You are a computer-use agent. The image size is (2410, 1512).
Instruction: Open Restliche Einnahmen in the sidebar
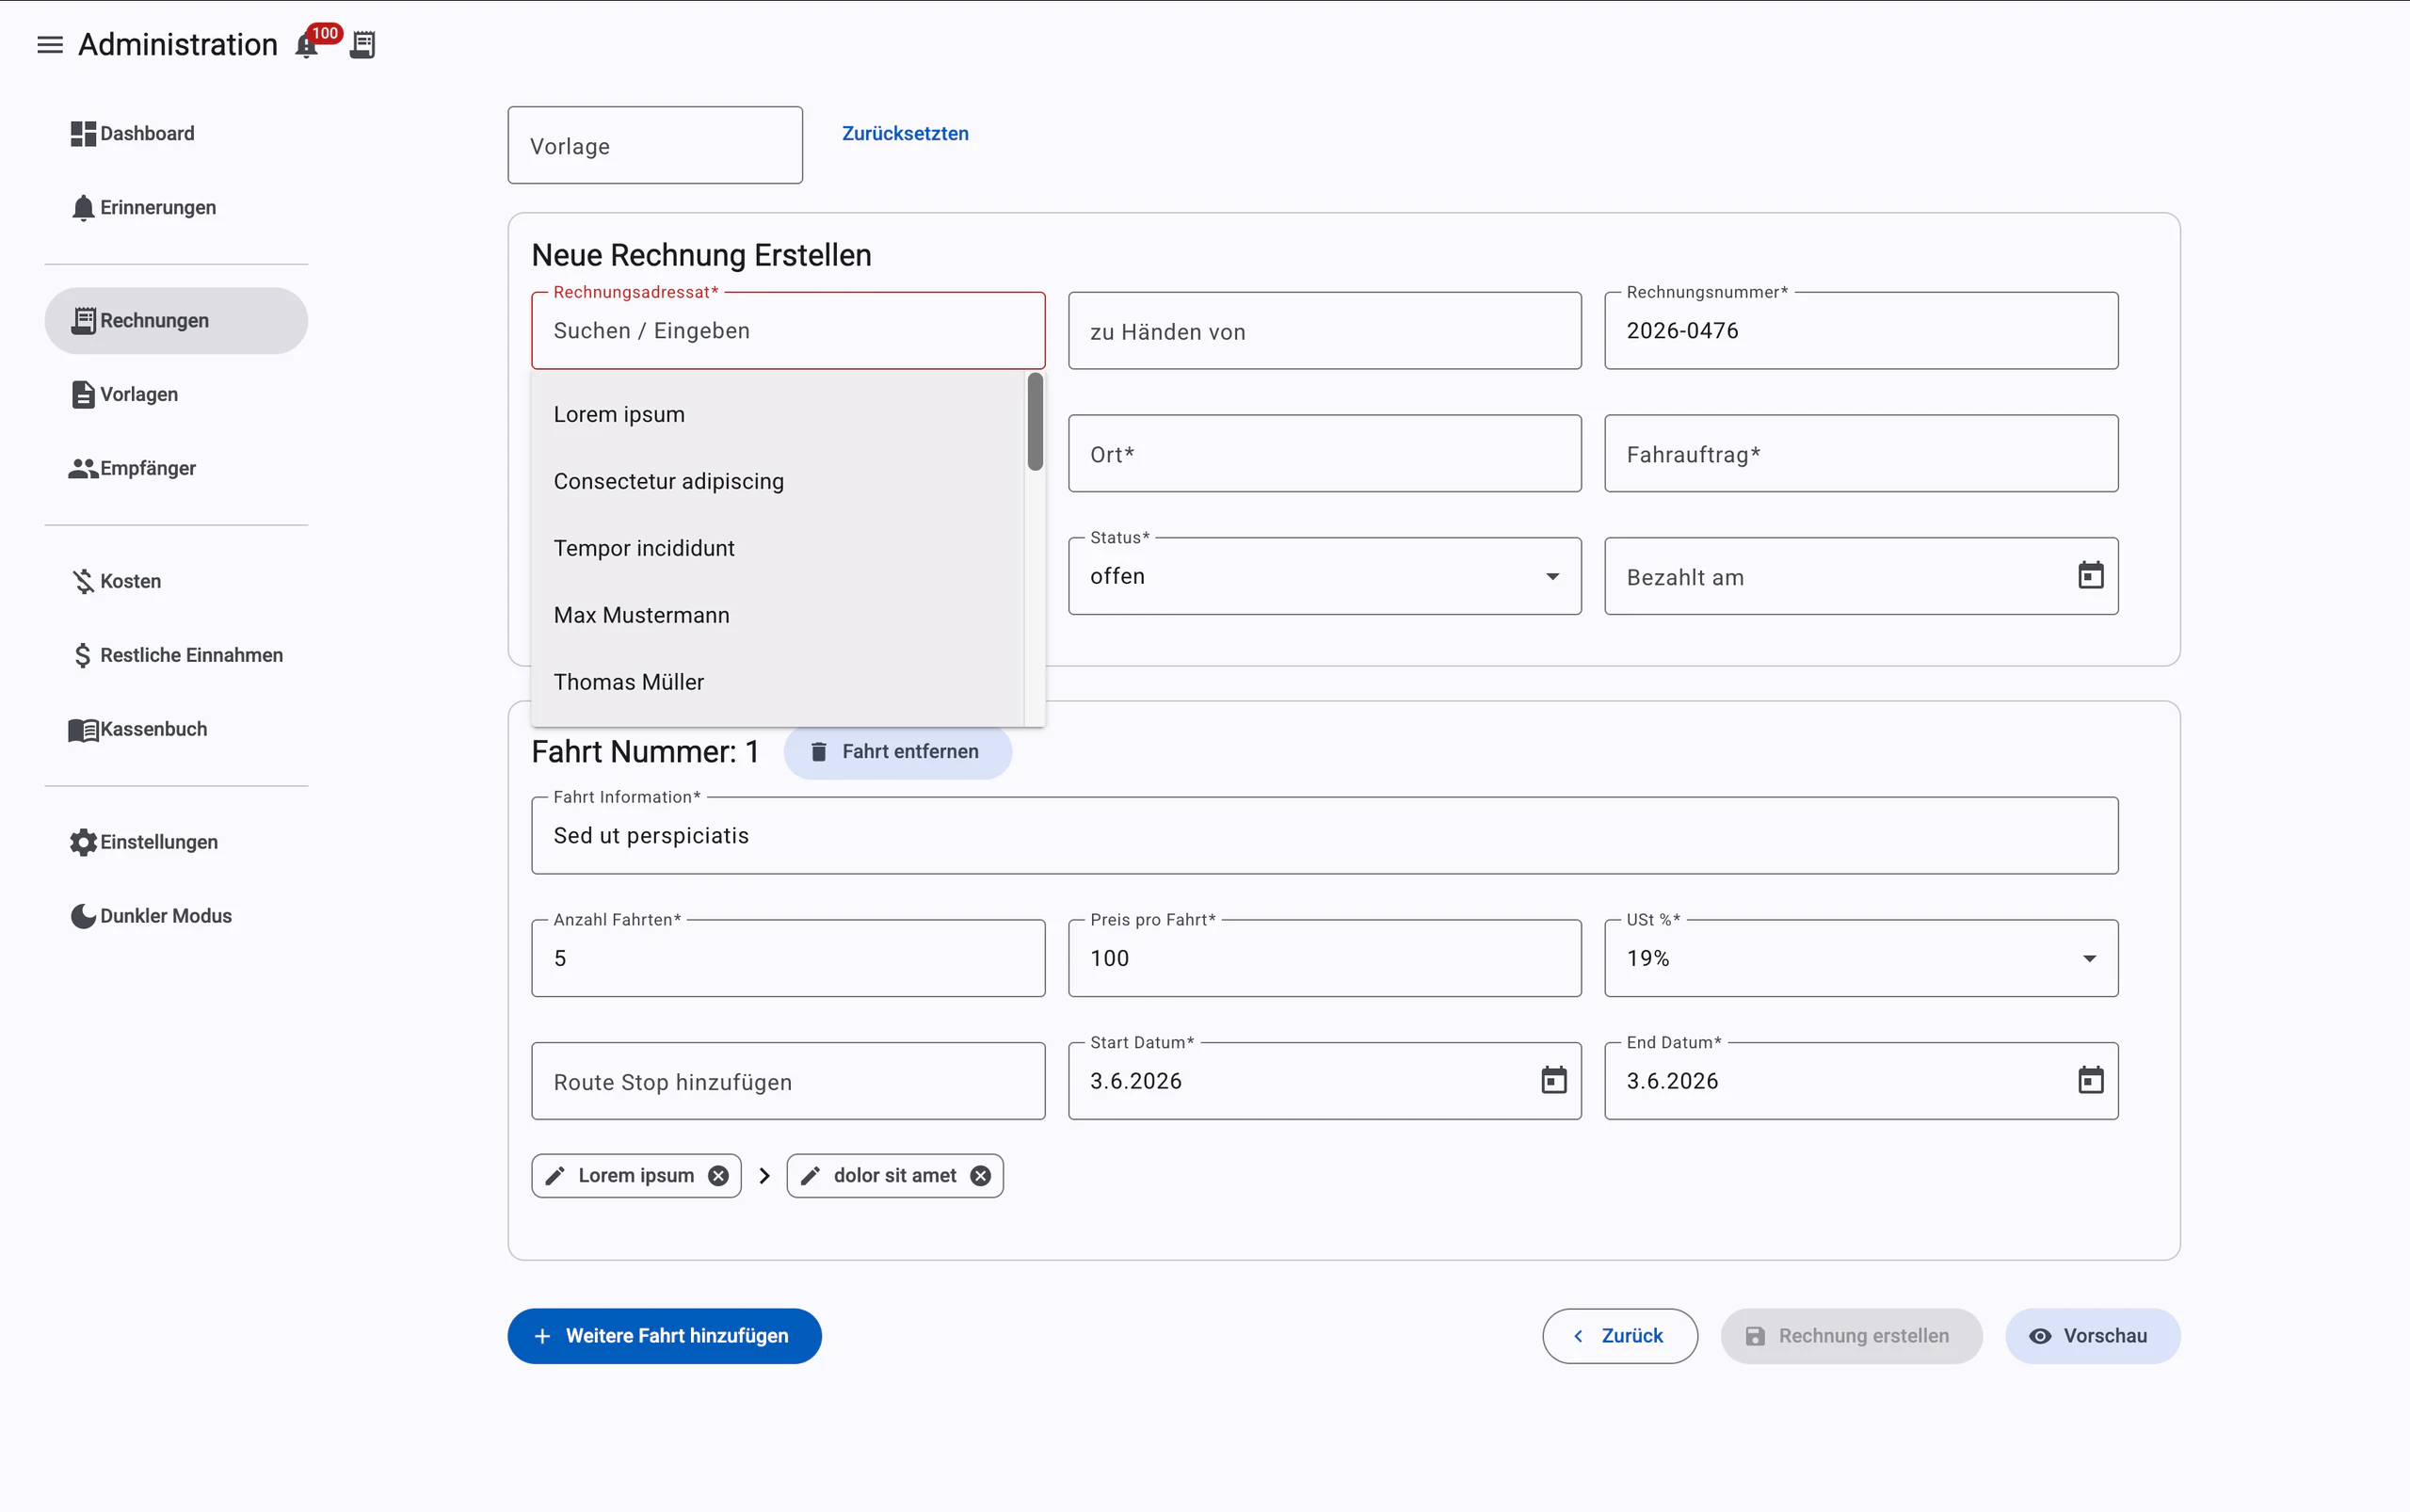176,656
